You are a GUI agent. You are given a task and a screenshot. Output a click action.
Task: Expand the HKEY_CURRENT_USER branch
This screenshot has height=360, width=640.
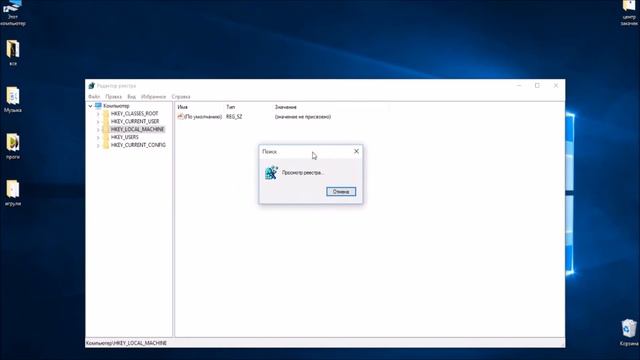click(98, 122)
